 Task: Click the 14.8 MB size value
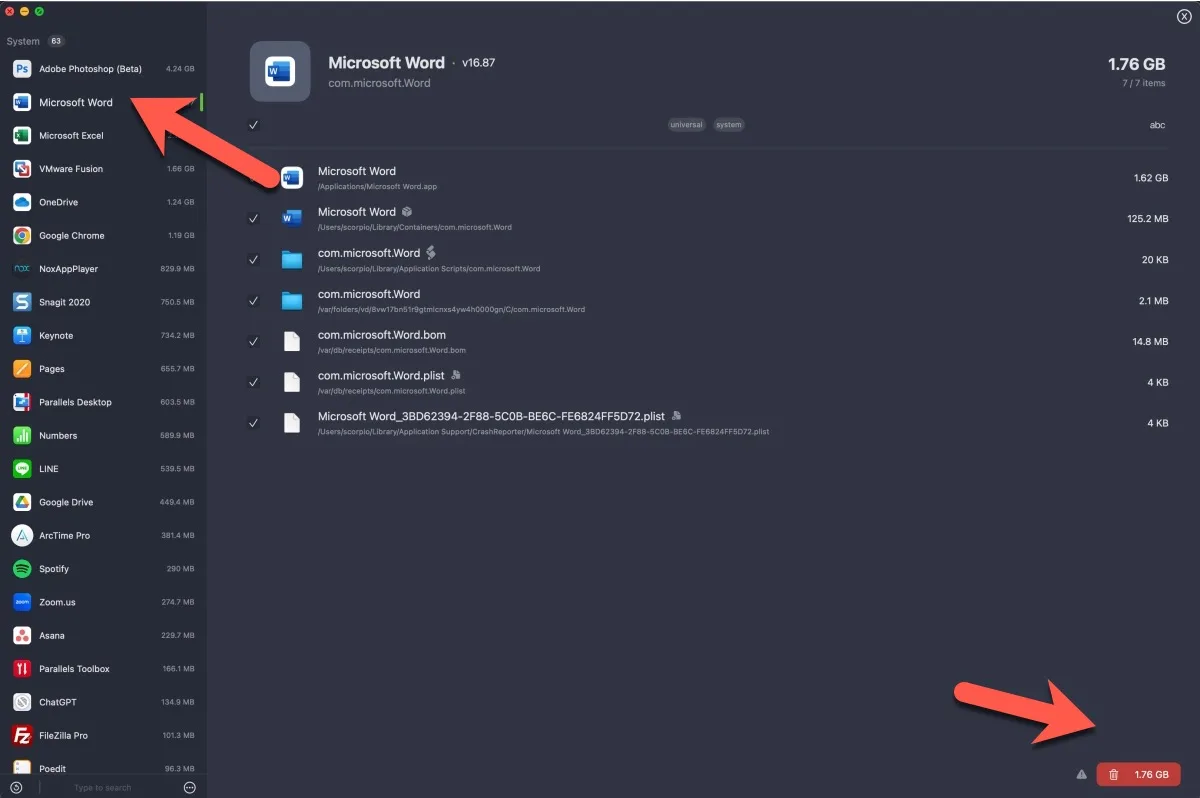pos(1151,341)
